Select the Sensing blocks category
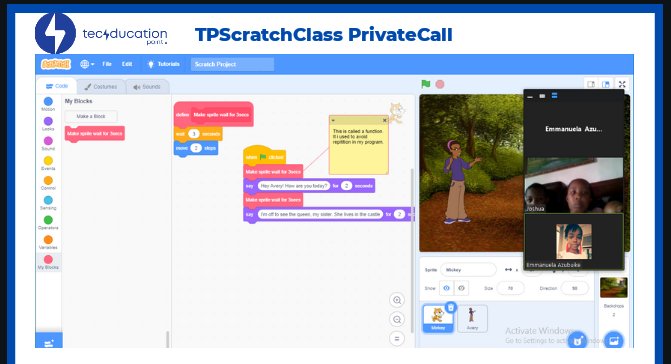 pos(48,203)
